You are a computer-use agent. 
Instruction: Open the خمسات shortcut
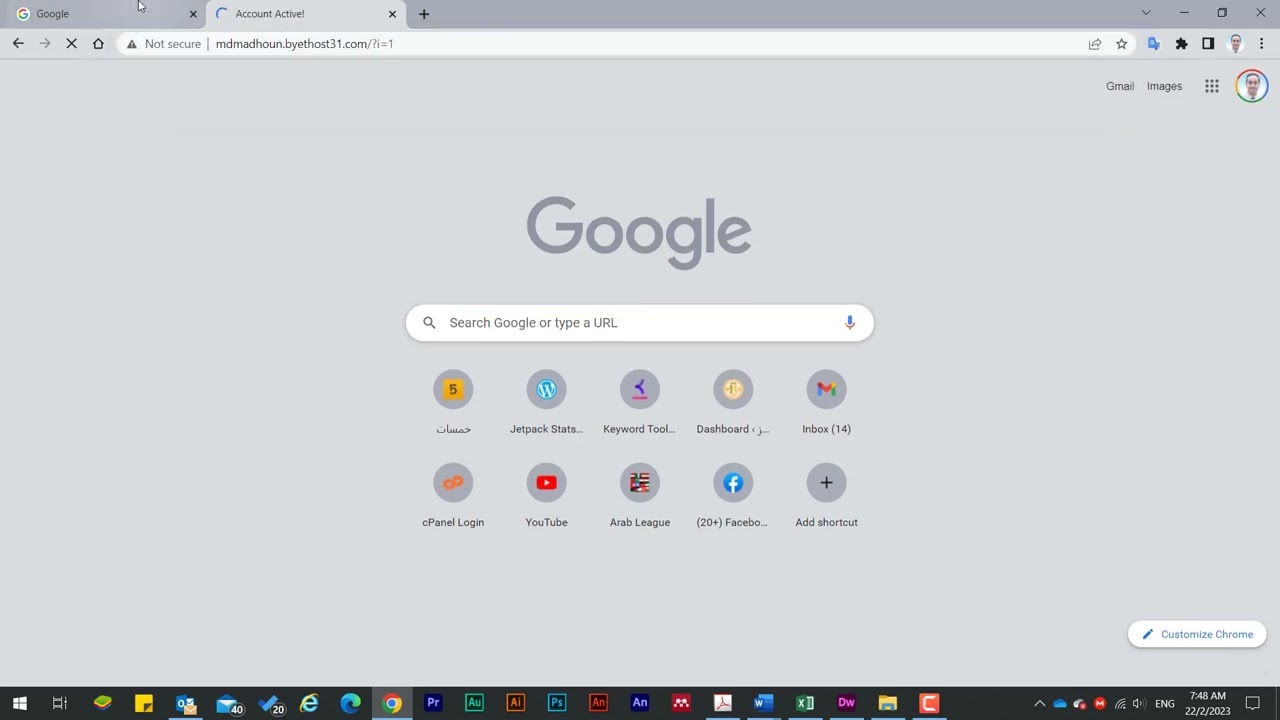(453, 403)
